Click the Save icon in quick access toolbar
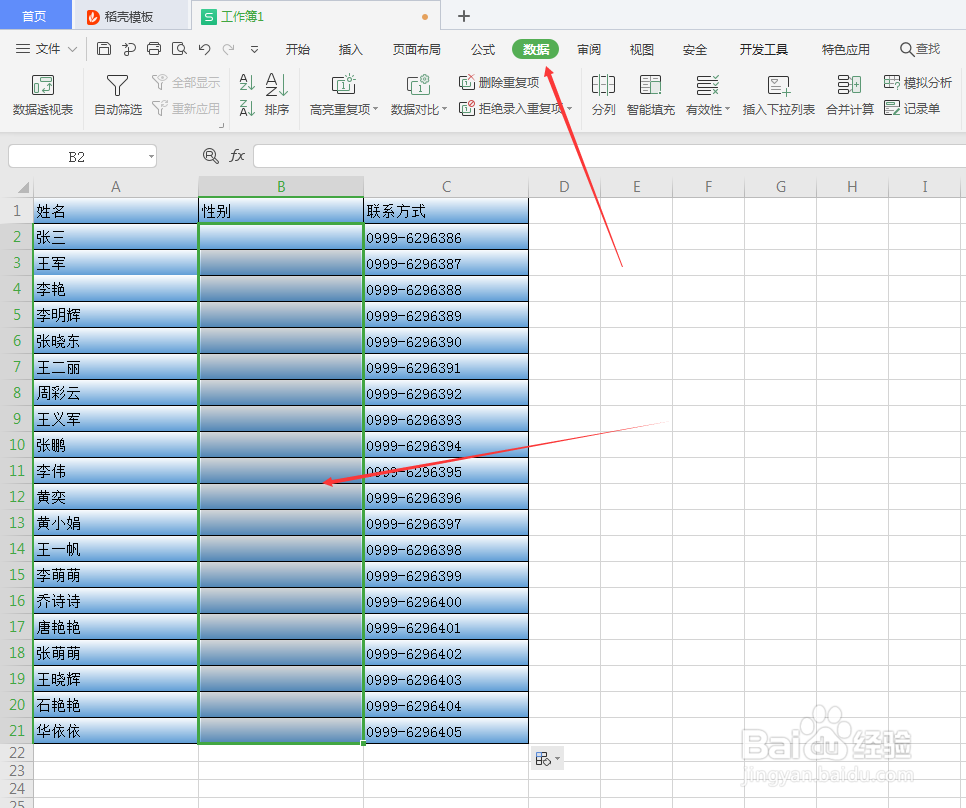The image size is (966, 808). (x=104, y=49)
